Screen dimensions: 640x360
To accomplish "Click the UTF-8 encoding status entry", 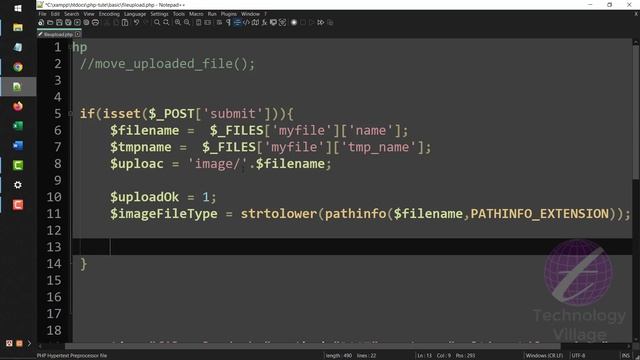I will pyautogui.click(x=578, y=356).
